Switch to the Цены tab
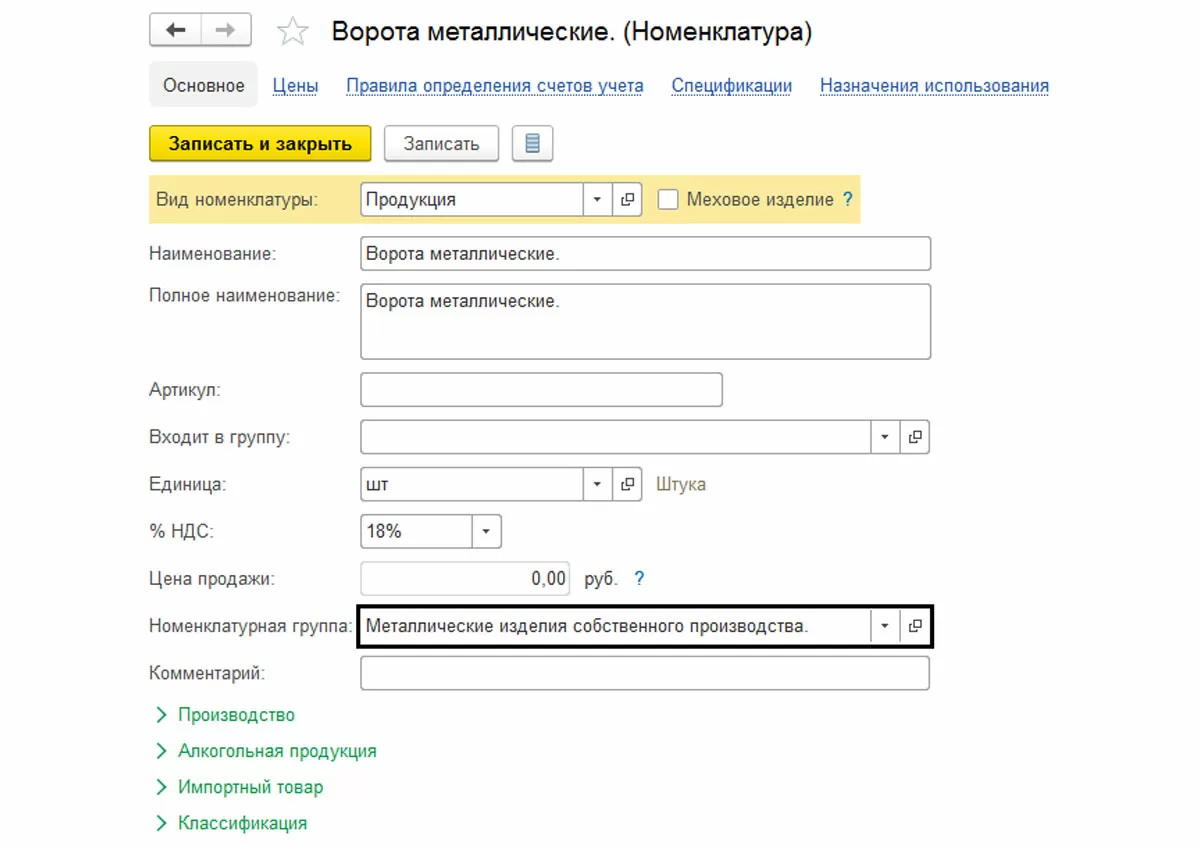Screen dimensions: 1200x846 [295, 86]
